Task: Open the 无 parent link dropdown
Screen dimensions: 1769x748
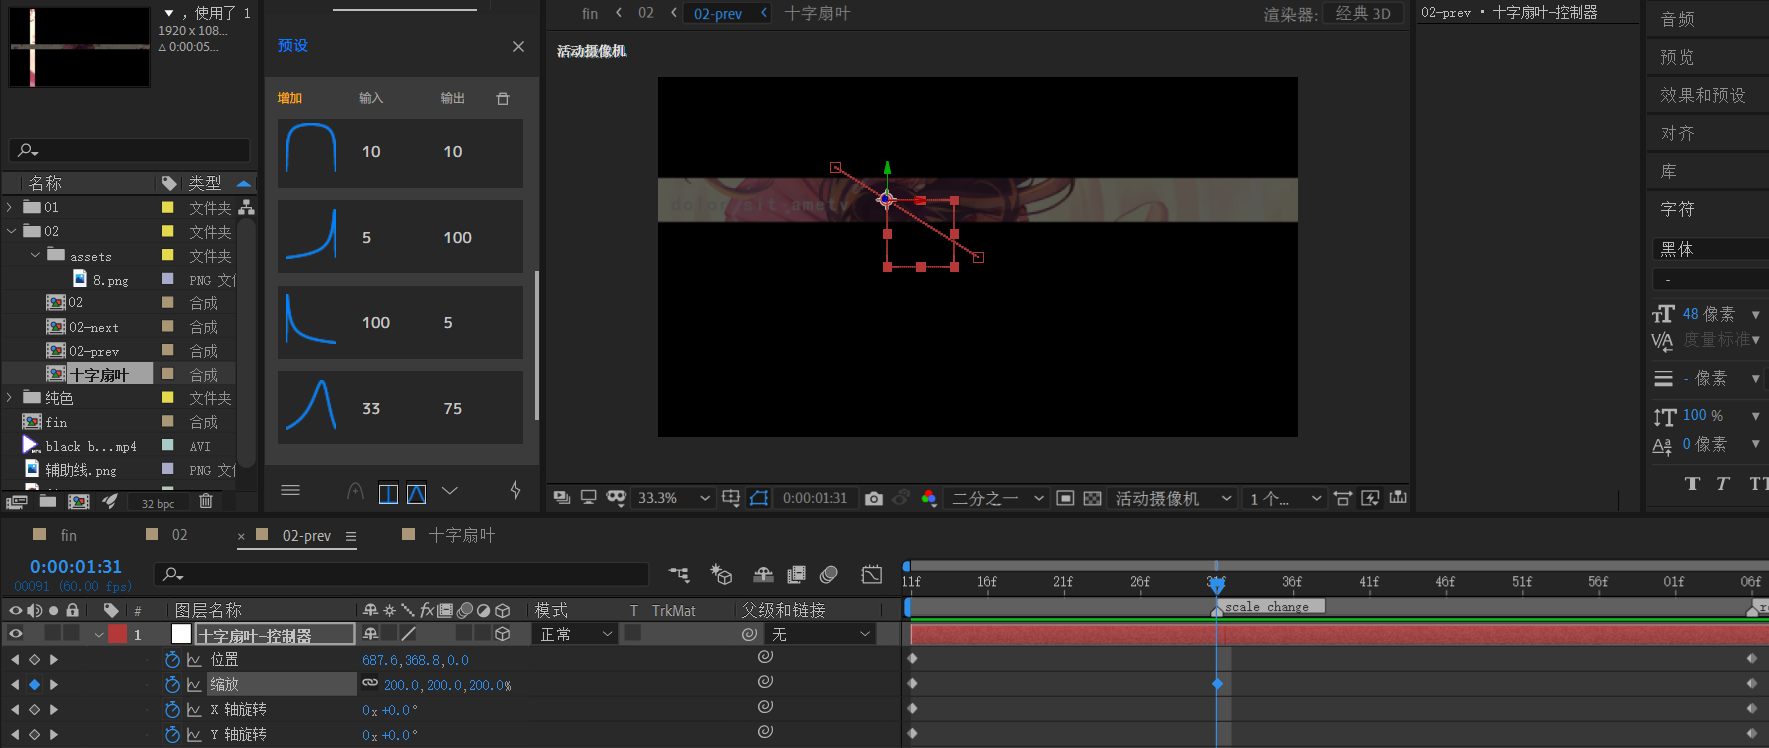Action: [x=821, y=634]
